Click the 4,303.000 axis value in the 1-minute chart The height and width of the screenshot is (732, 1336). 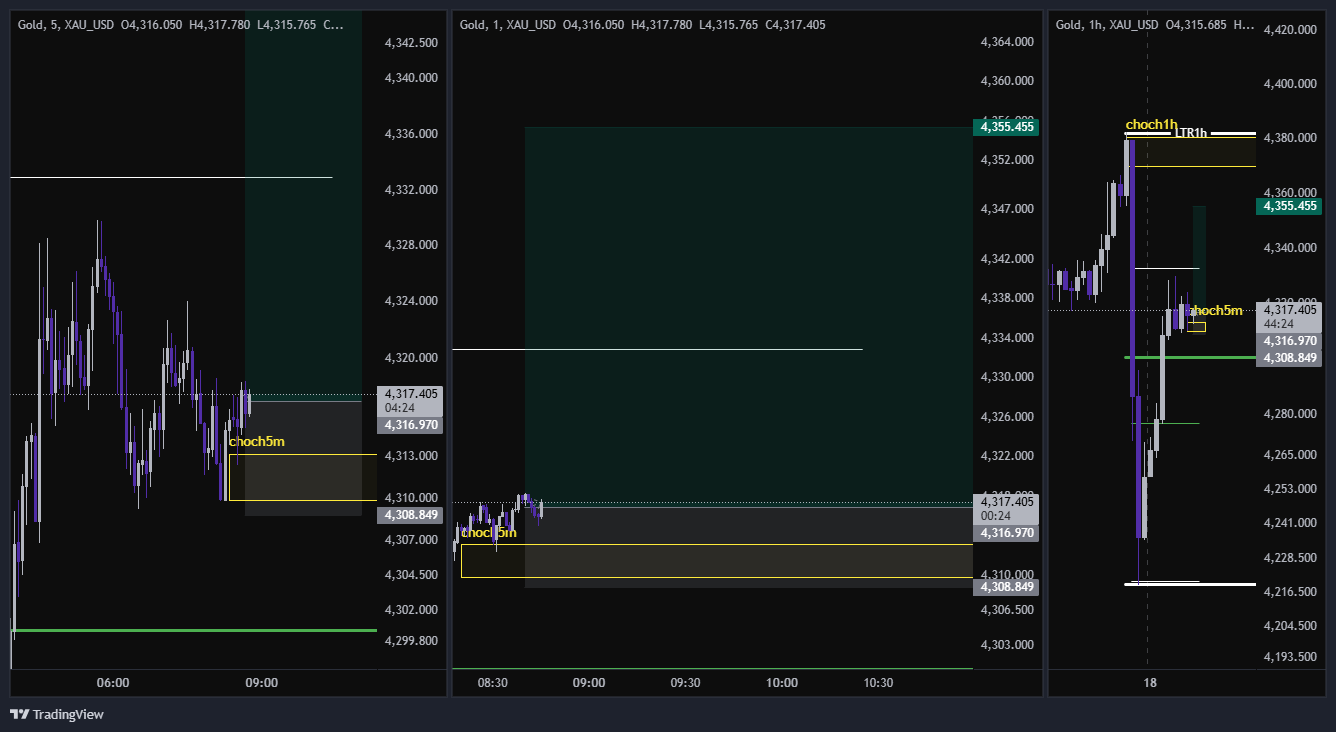[1007, 644]
